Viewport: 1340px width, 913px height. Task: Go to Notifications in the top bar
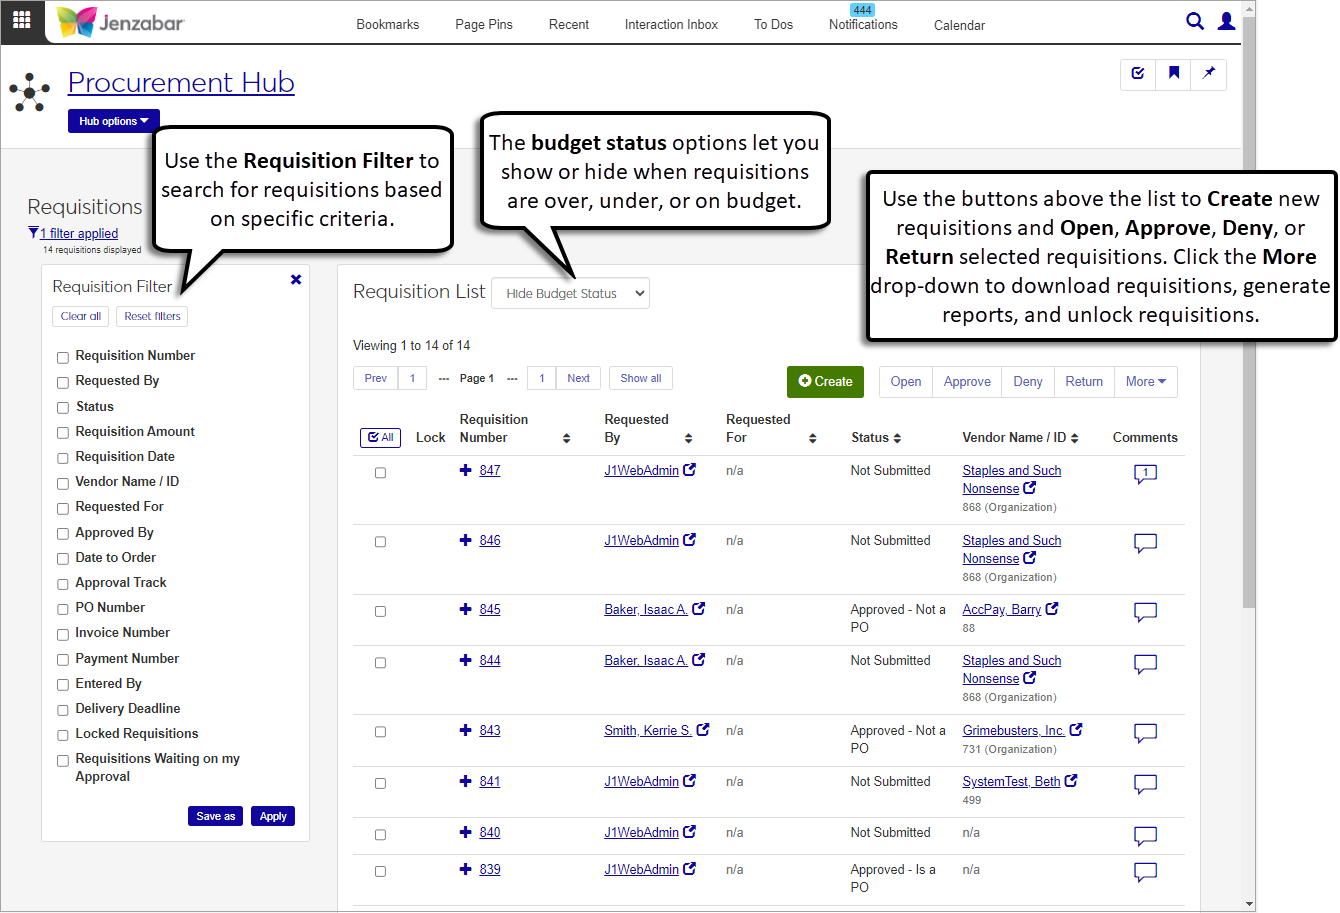tap(863, 25)
